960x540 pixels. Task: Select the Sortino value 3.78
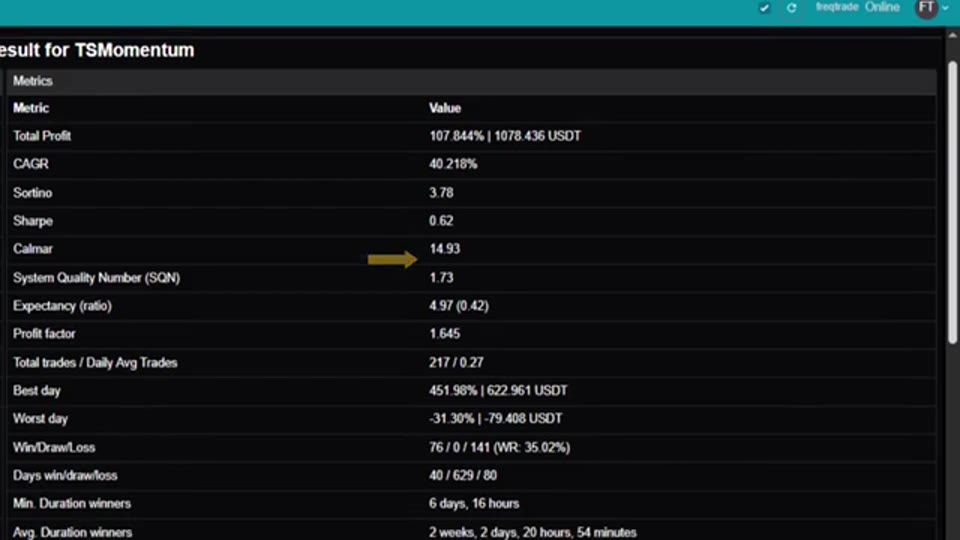[x=441, y=193]
